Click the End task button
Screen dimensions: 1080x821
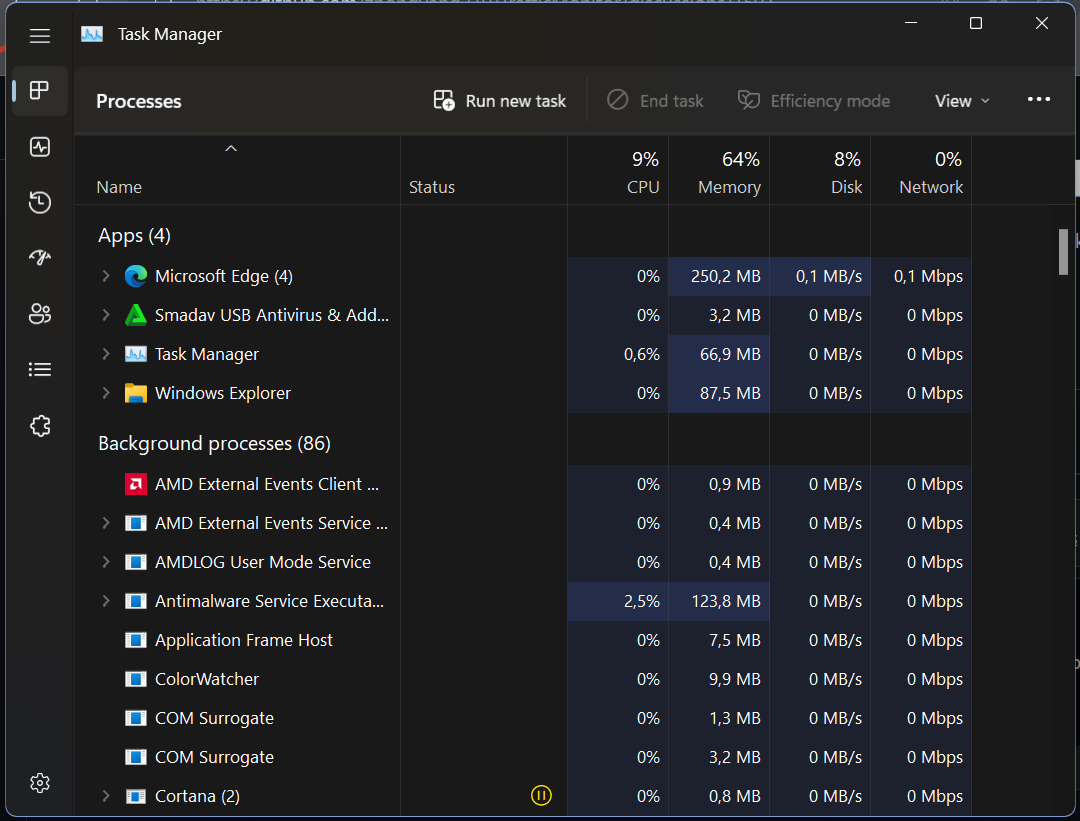point(656,100)
